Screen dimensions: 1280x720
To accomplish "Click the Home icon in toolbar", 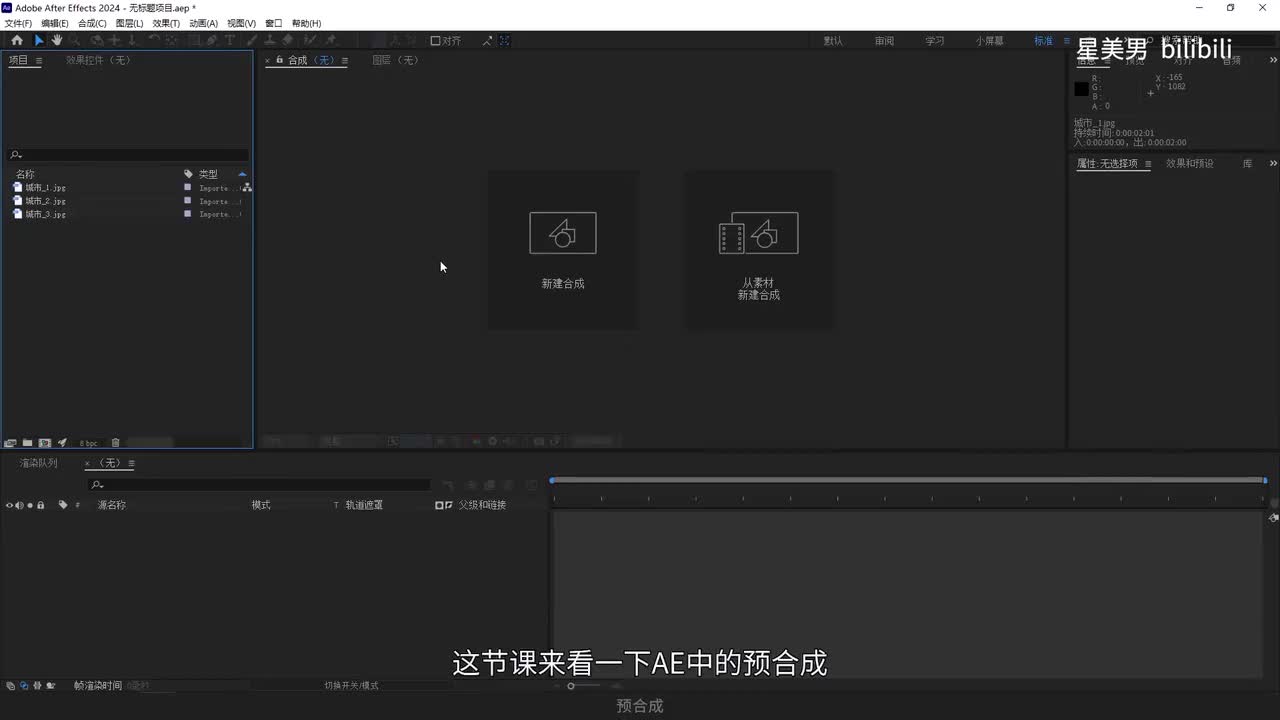I will [x=17, y=40].
